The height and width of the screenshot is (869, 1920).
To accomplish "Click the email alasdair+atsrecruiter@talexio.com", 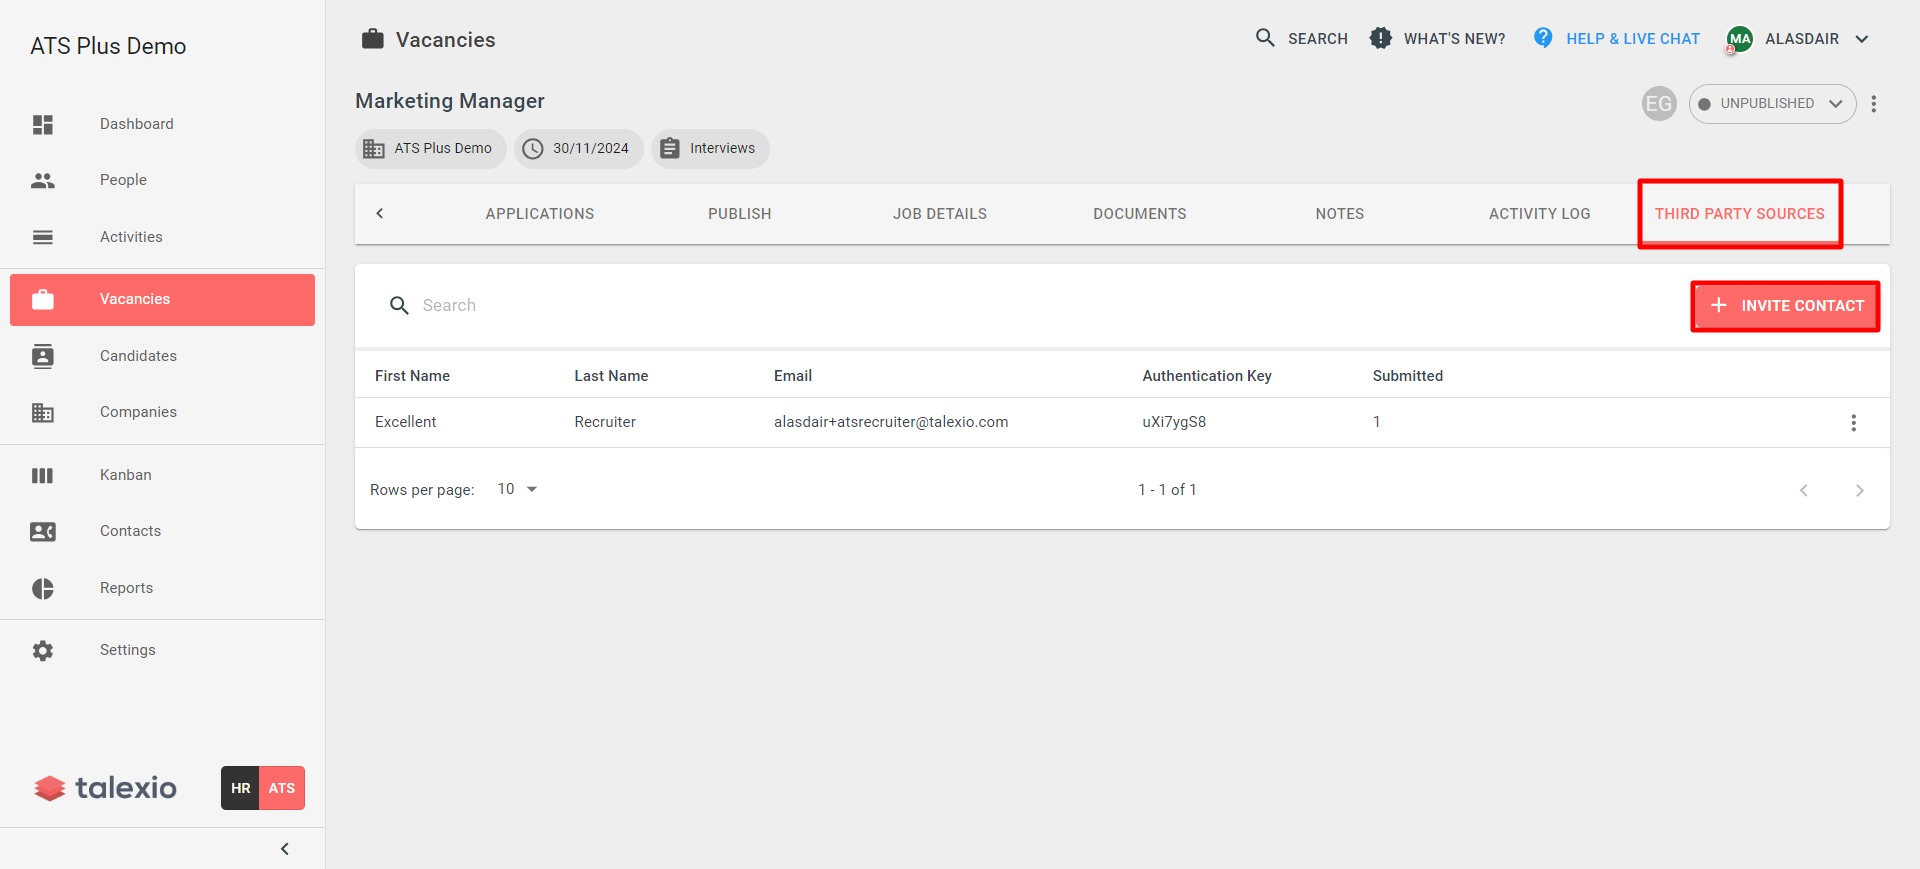I will click(891, 422).
